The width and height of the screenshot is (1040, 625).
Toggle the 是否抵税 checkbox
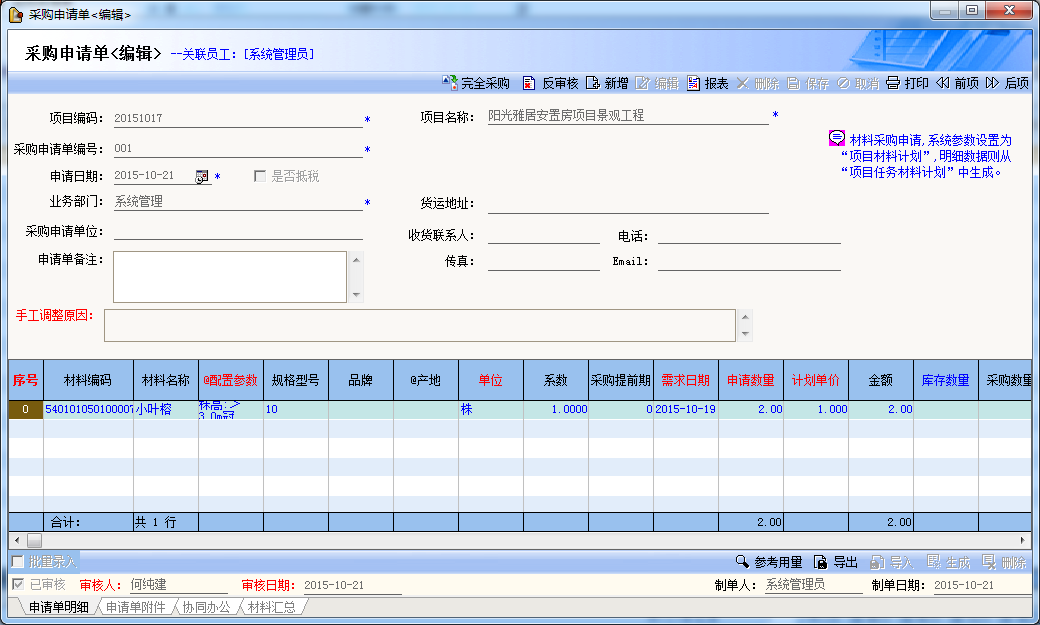click(260, 176)
